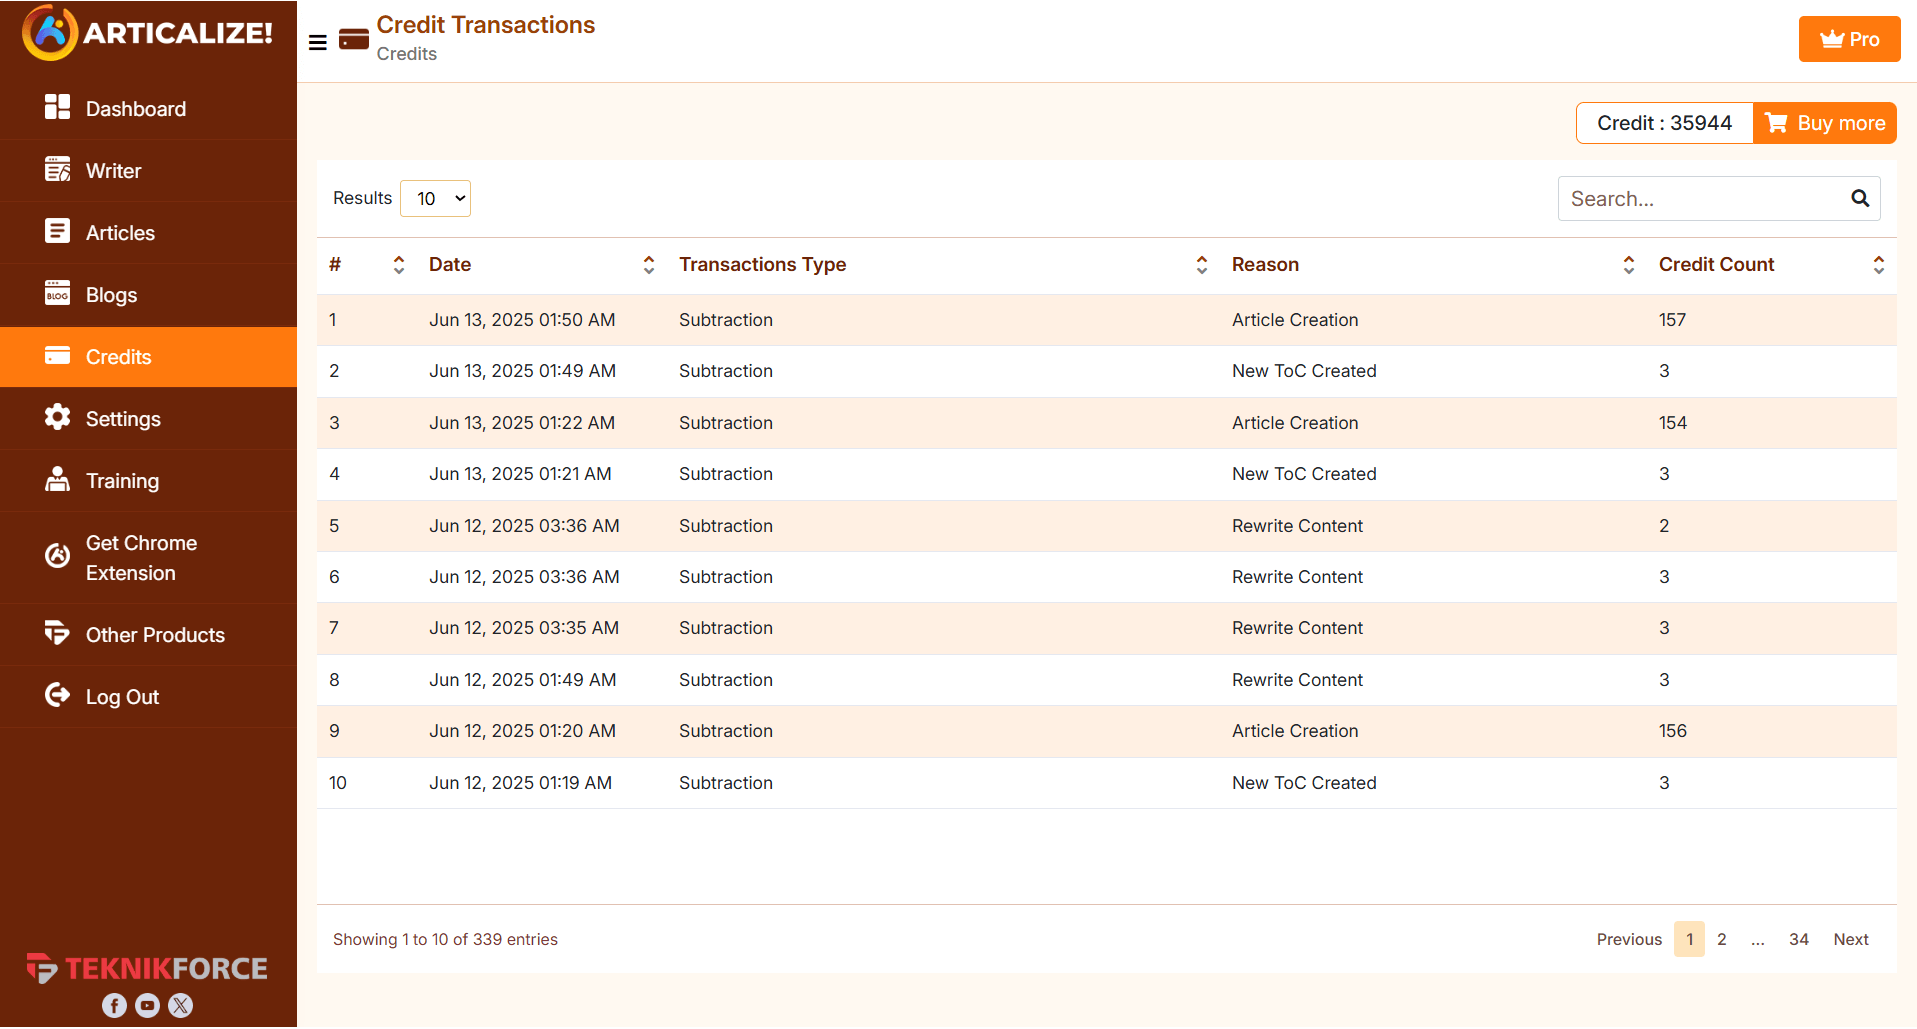Sort table by Date column
This screenshot has height=1029, width=1917.
648,265
